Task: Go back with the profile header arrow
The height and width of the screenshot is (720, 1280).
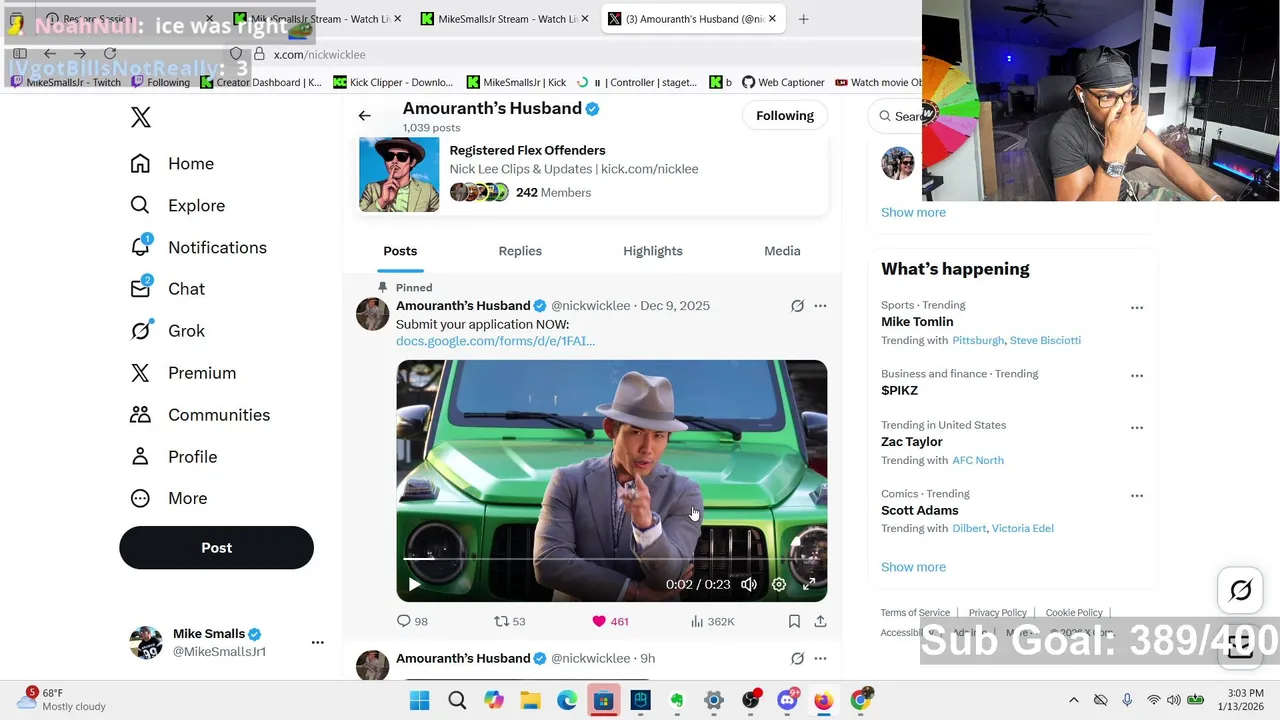Action: pyautogui.click(x=365, y=116)
